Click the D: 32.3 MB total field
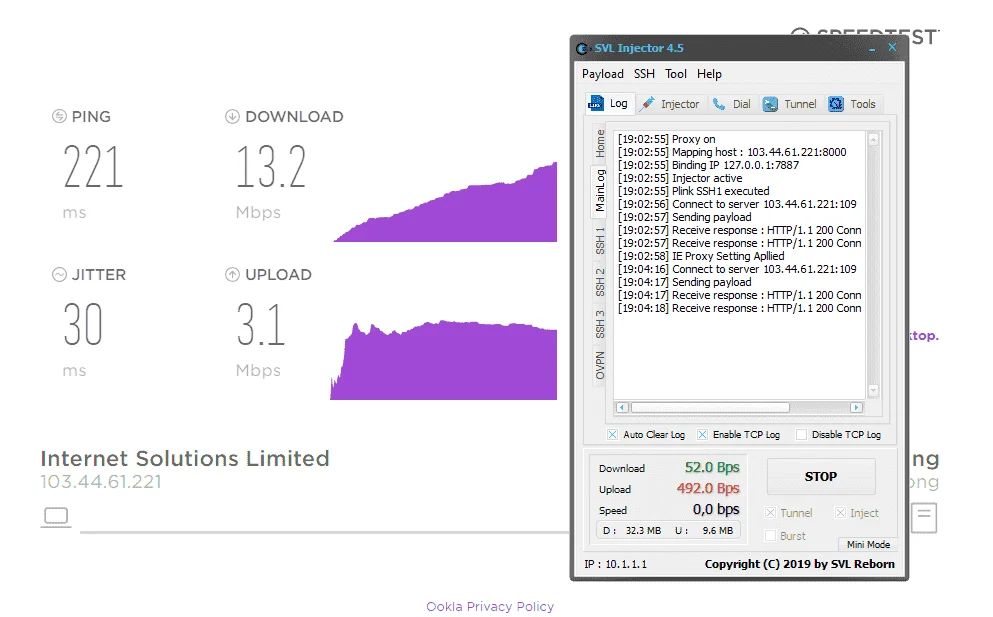Viewport: 993px width, 617px height. [x=631, y=530]
